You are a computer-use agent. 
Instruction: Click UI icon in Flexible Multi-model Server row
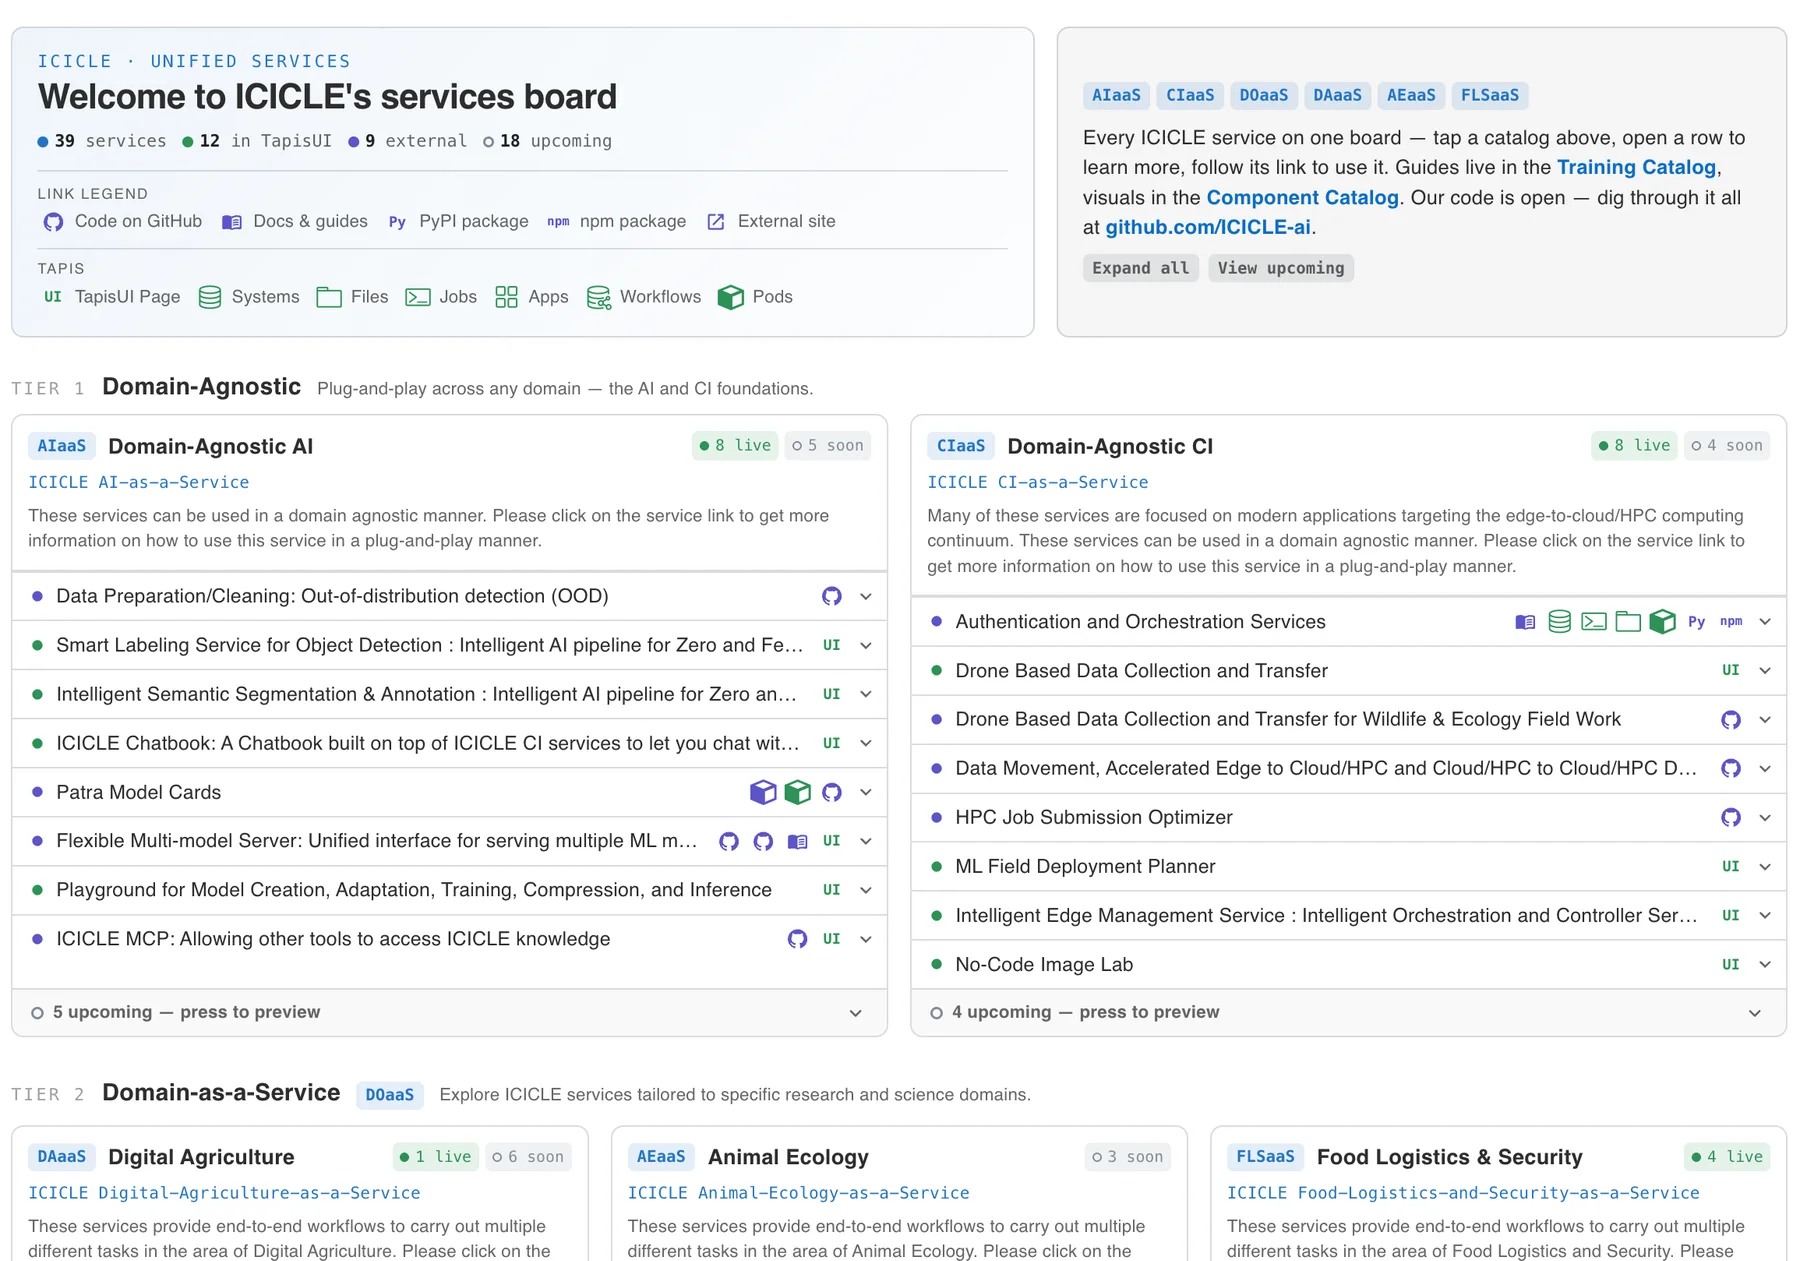pyautogui.click(x=831, y=841)
